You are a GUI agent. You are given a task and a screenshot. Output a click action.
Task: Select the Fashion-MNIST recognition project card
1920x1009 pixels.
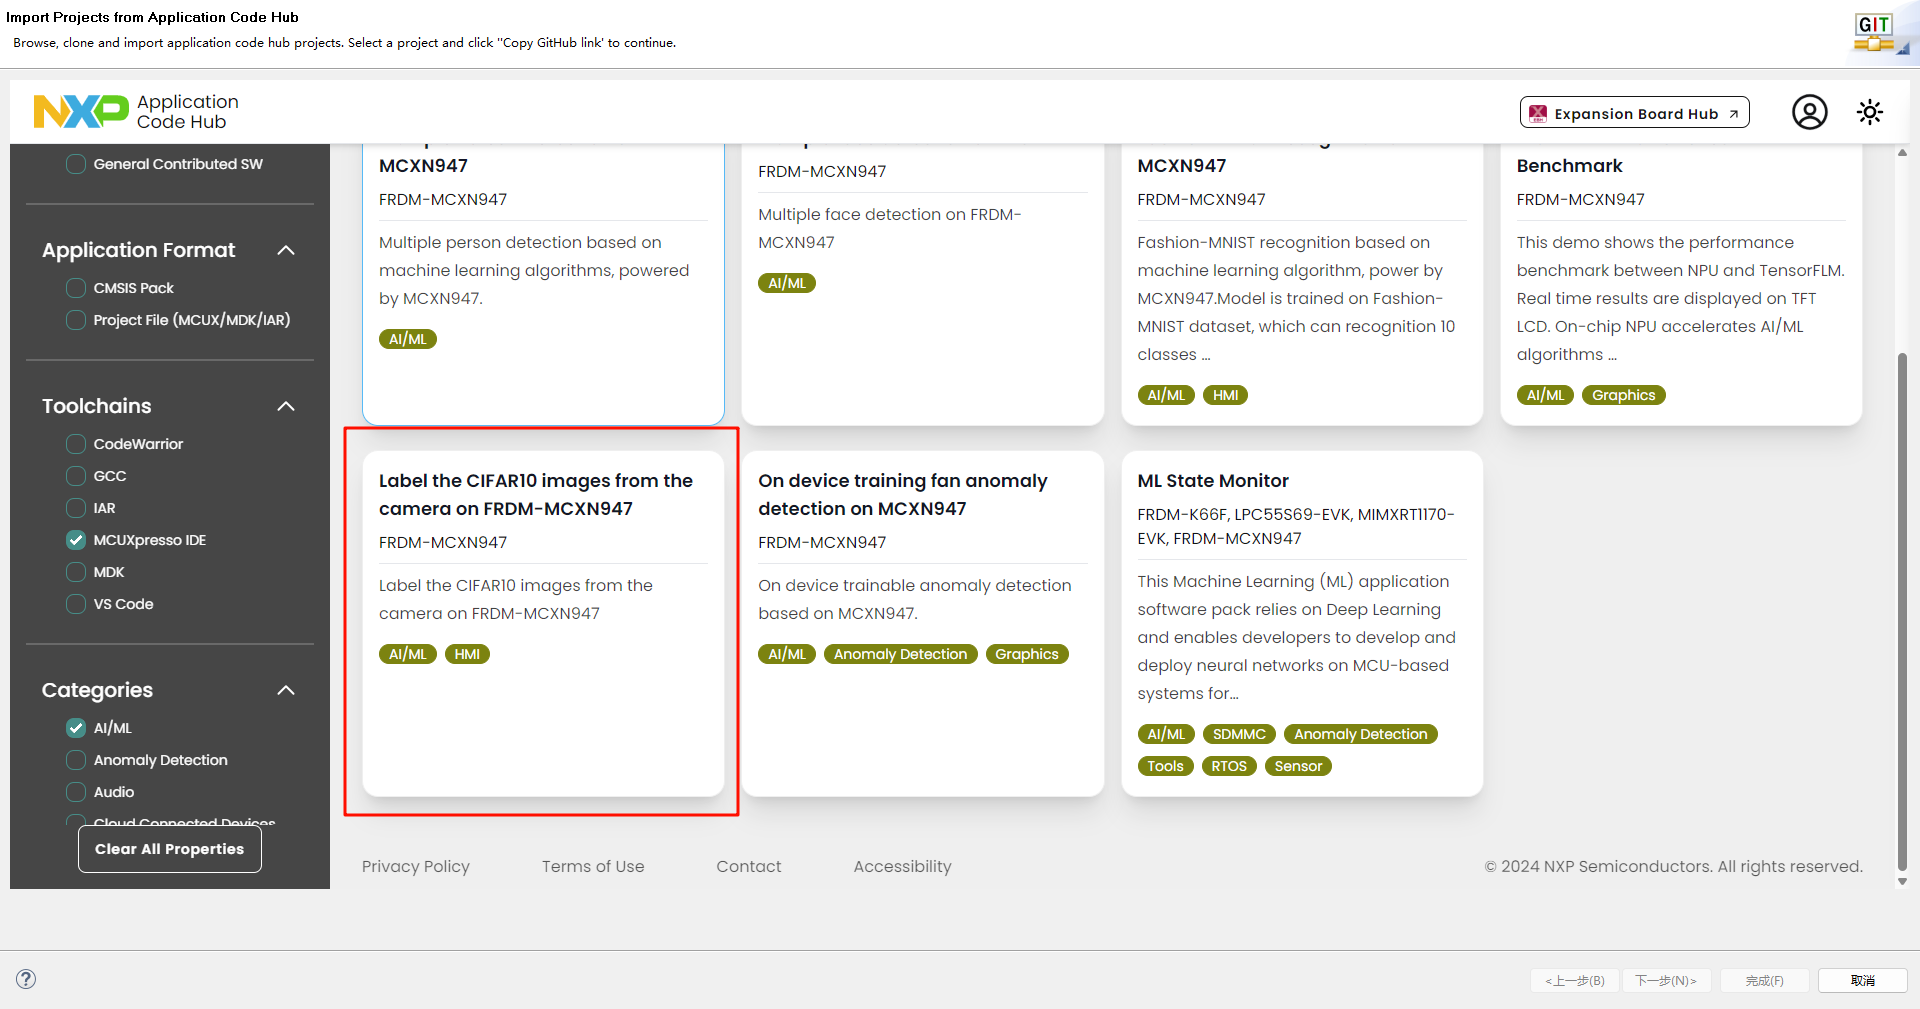pos(1302,284)
